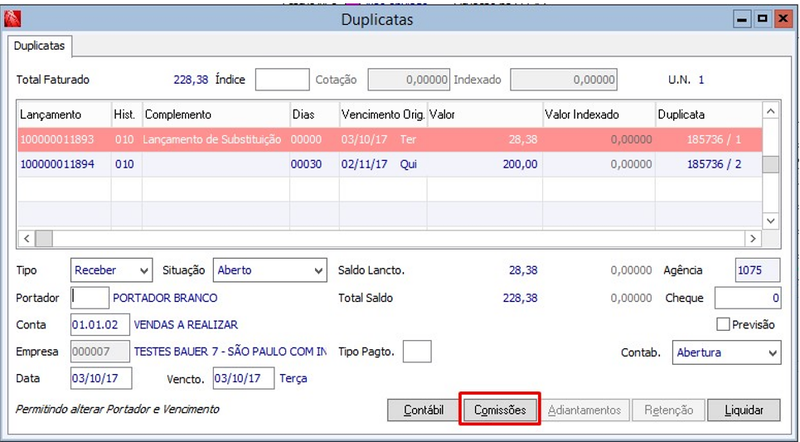Screen dimensions: 800x442
Task: Click the Complemento column header
Action: point(216,114)
